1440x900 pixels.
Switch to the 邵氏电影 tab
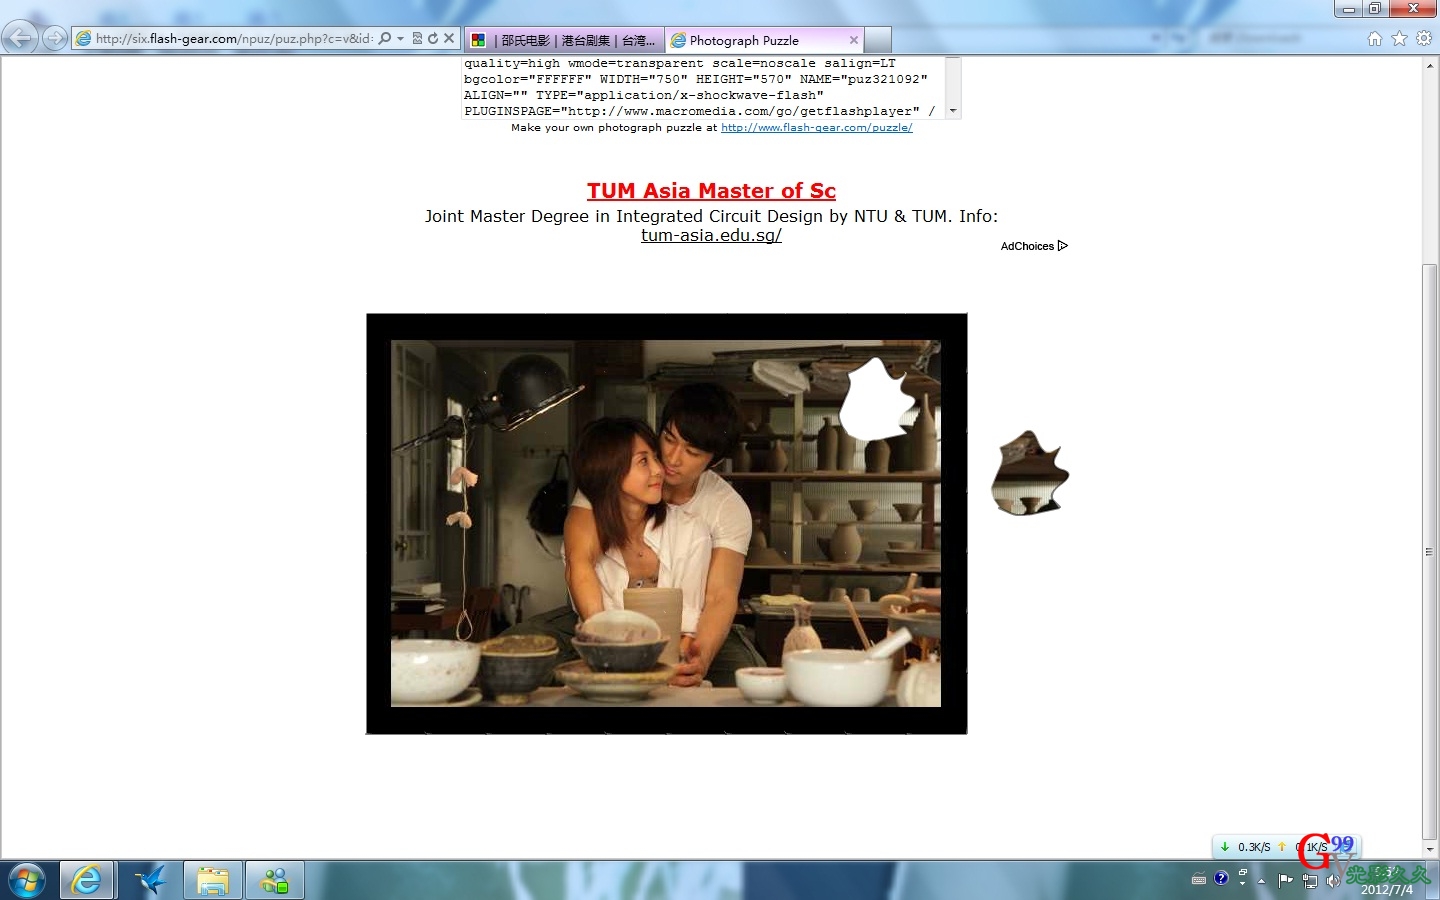click(x=565, y=40)
